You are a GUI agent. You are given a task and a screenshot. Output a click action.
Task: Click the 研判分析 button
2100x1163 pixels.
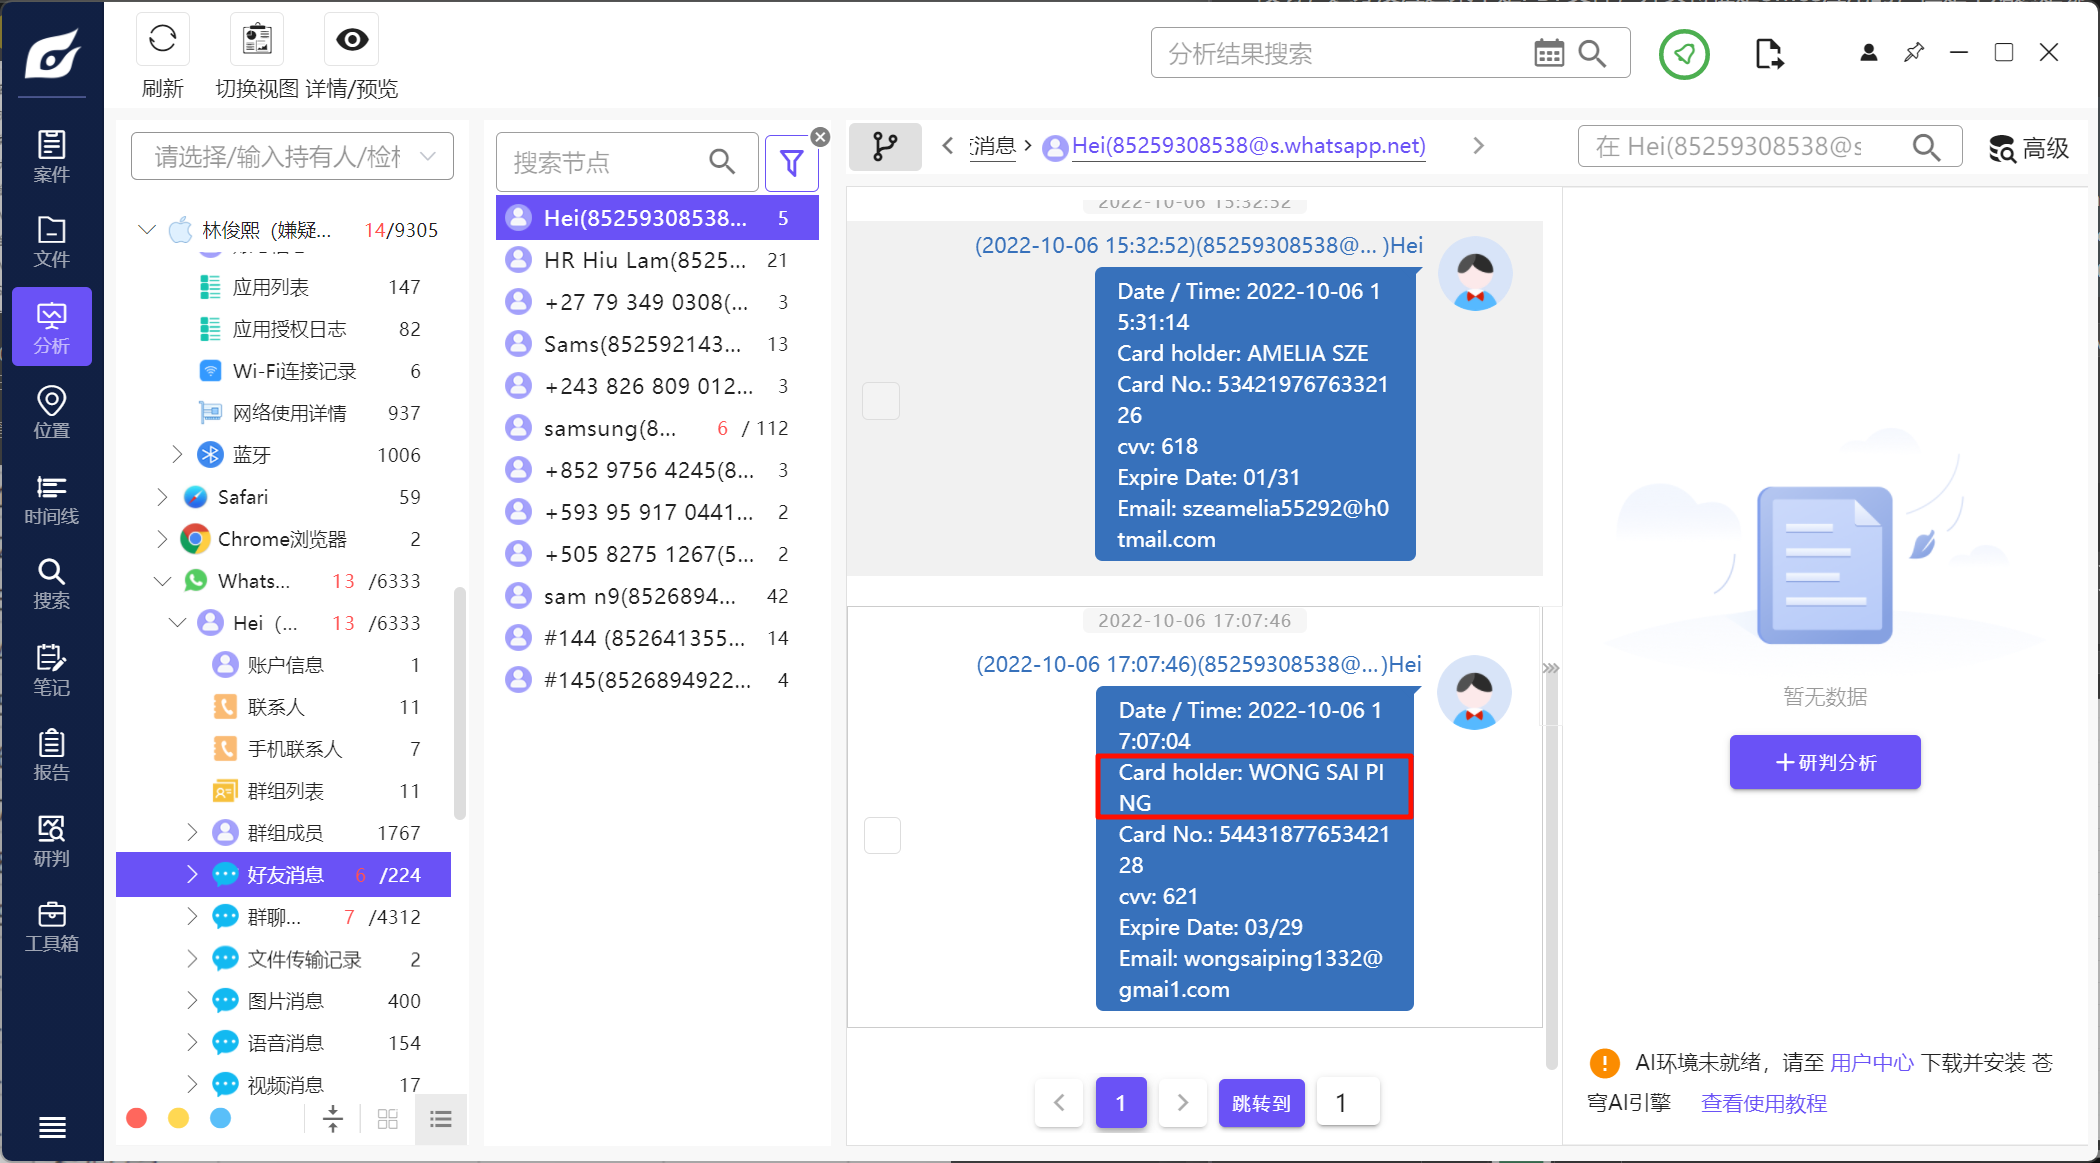pyautogui.click(x=1825, y=762)
